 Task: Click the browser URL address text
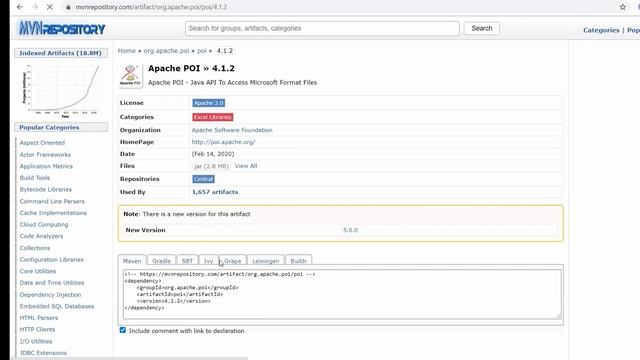151,7
